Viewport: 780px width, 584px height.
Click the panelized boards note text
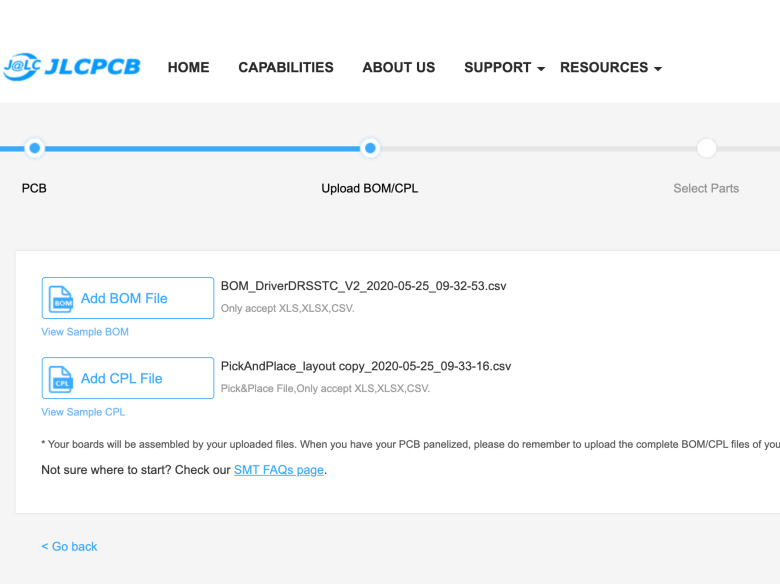point(410,444)
